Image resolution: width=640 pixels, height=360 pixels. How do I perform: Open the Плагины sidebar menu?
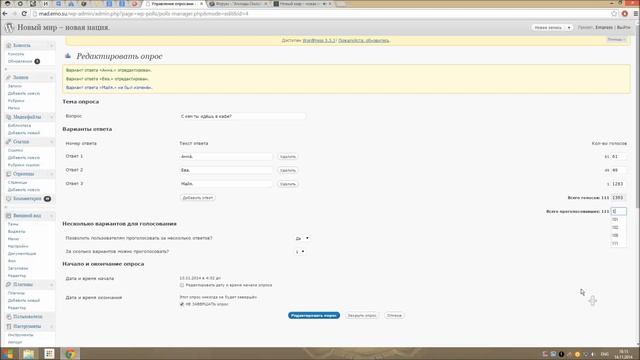[23, 284]
